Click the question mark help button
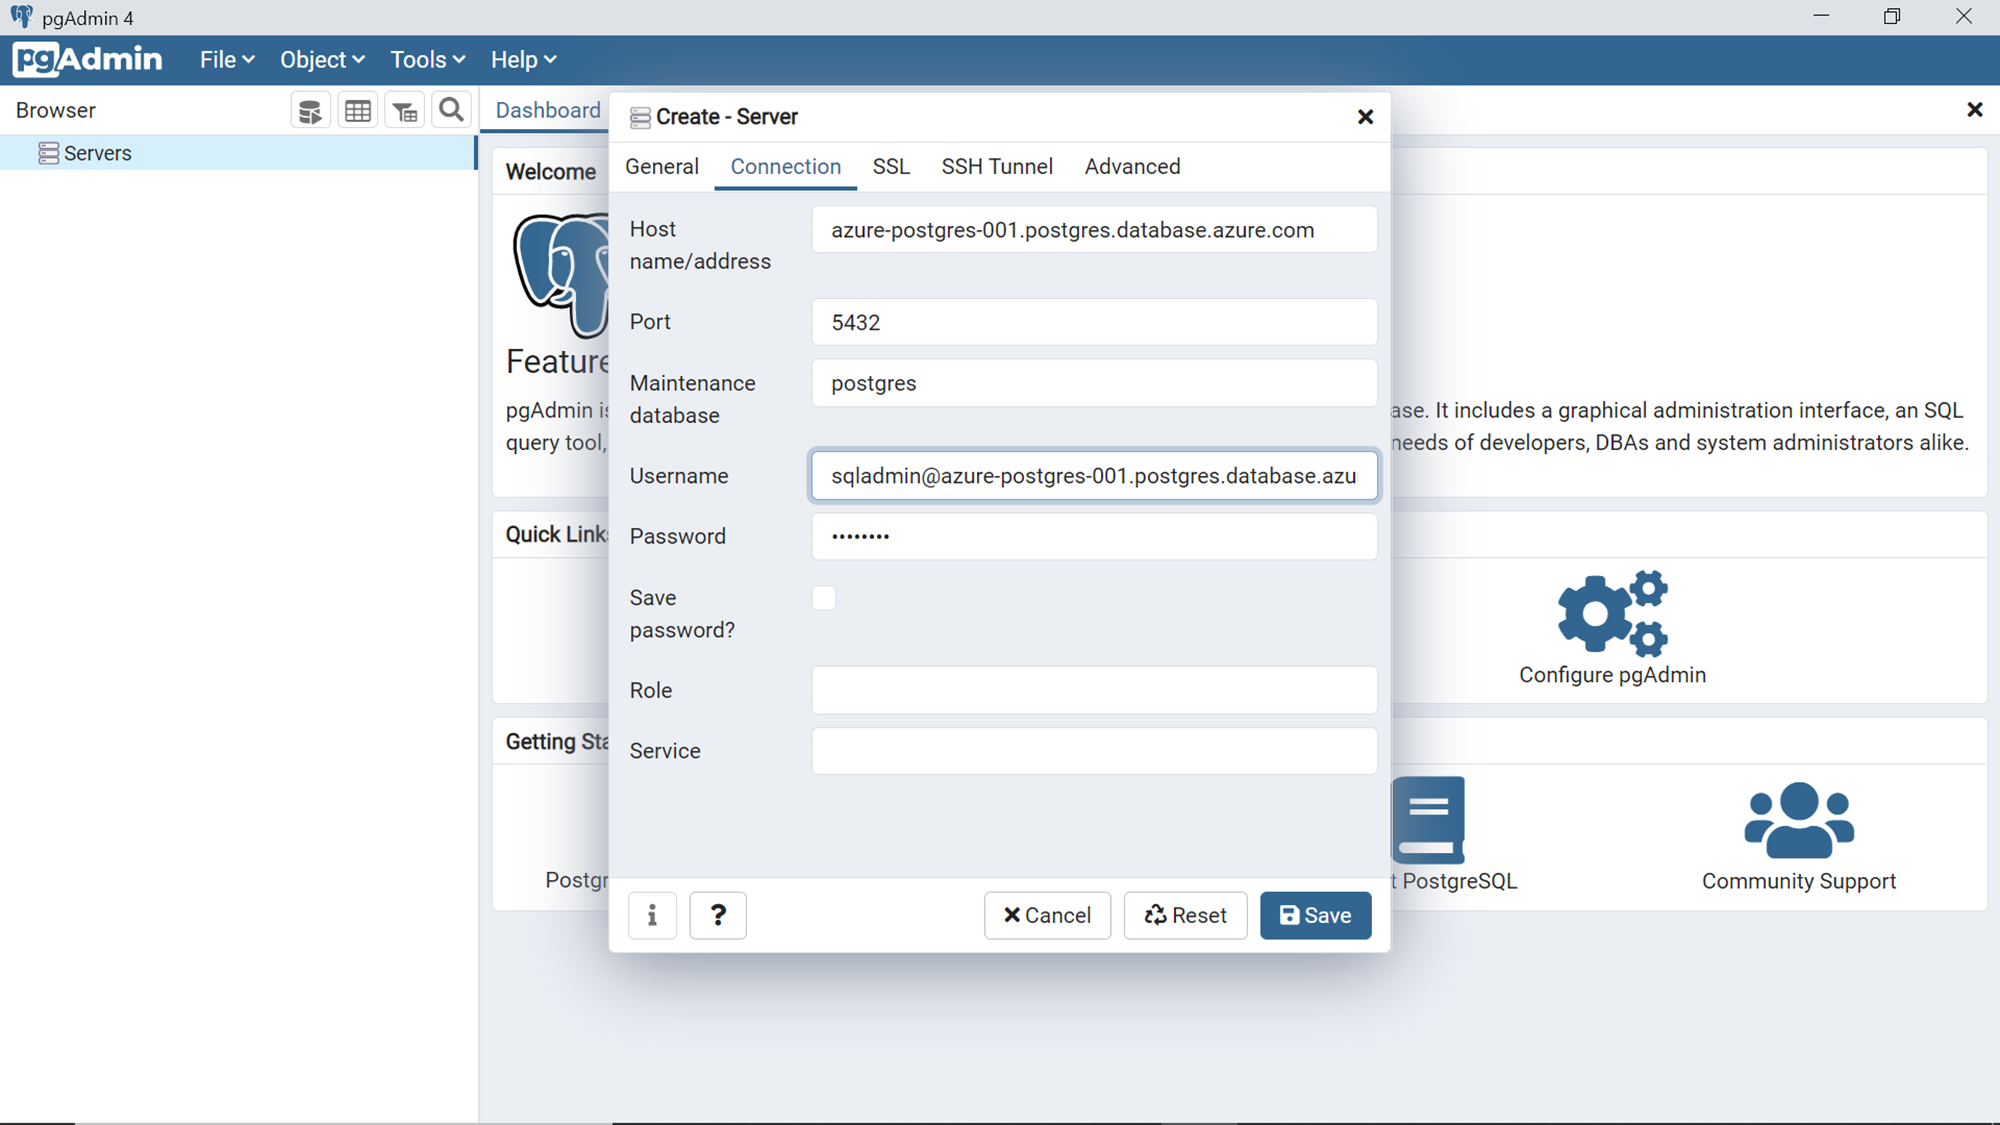Screen dimensions: 2000x1125 (717, 915)
